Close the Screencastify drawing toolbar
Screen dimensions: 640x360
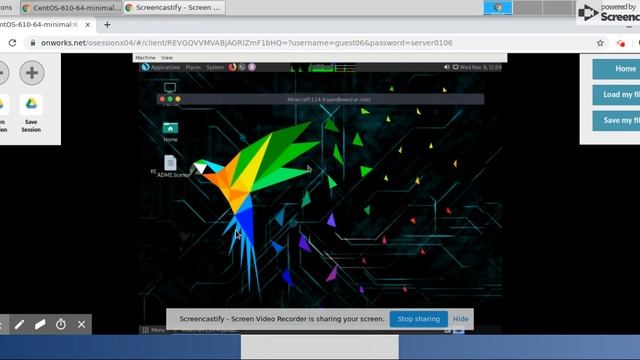[82, 324]
